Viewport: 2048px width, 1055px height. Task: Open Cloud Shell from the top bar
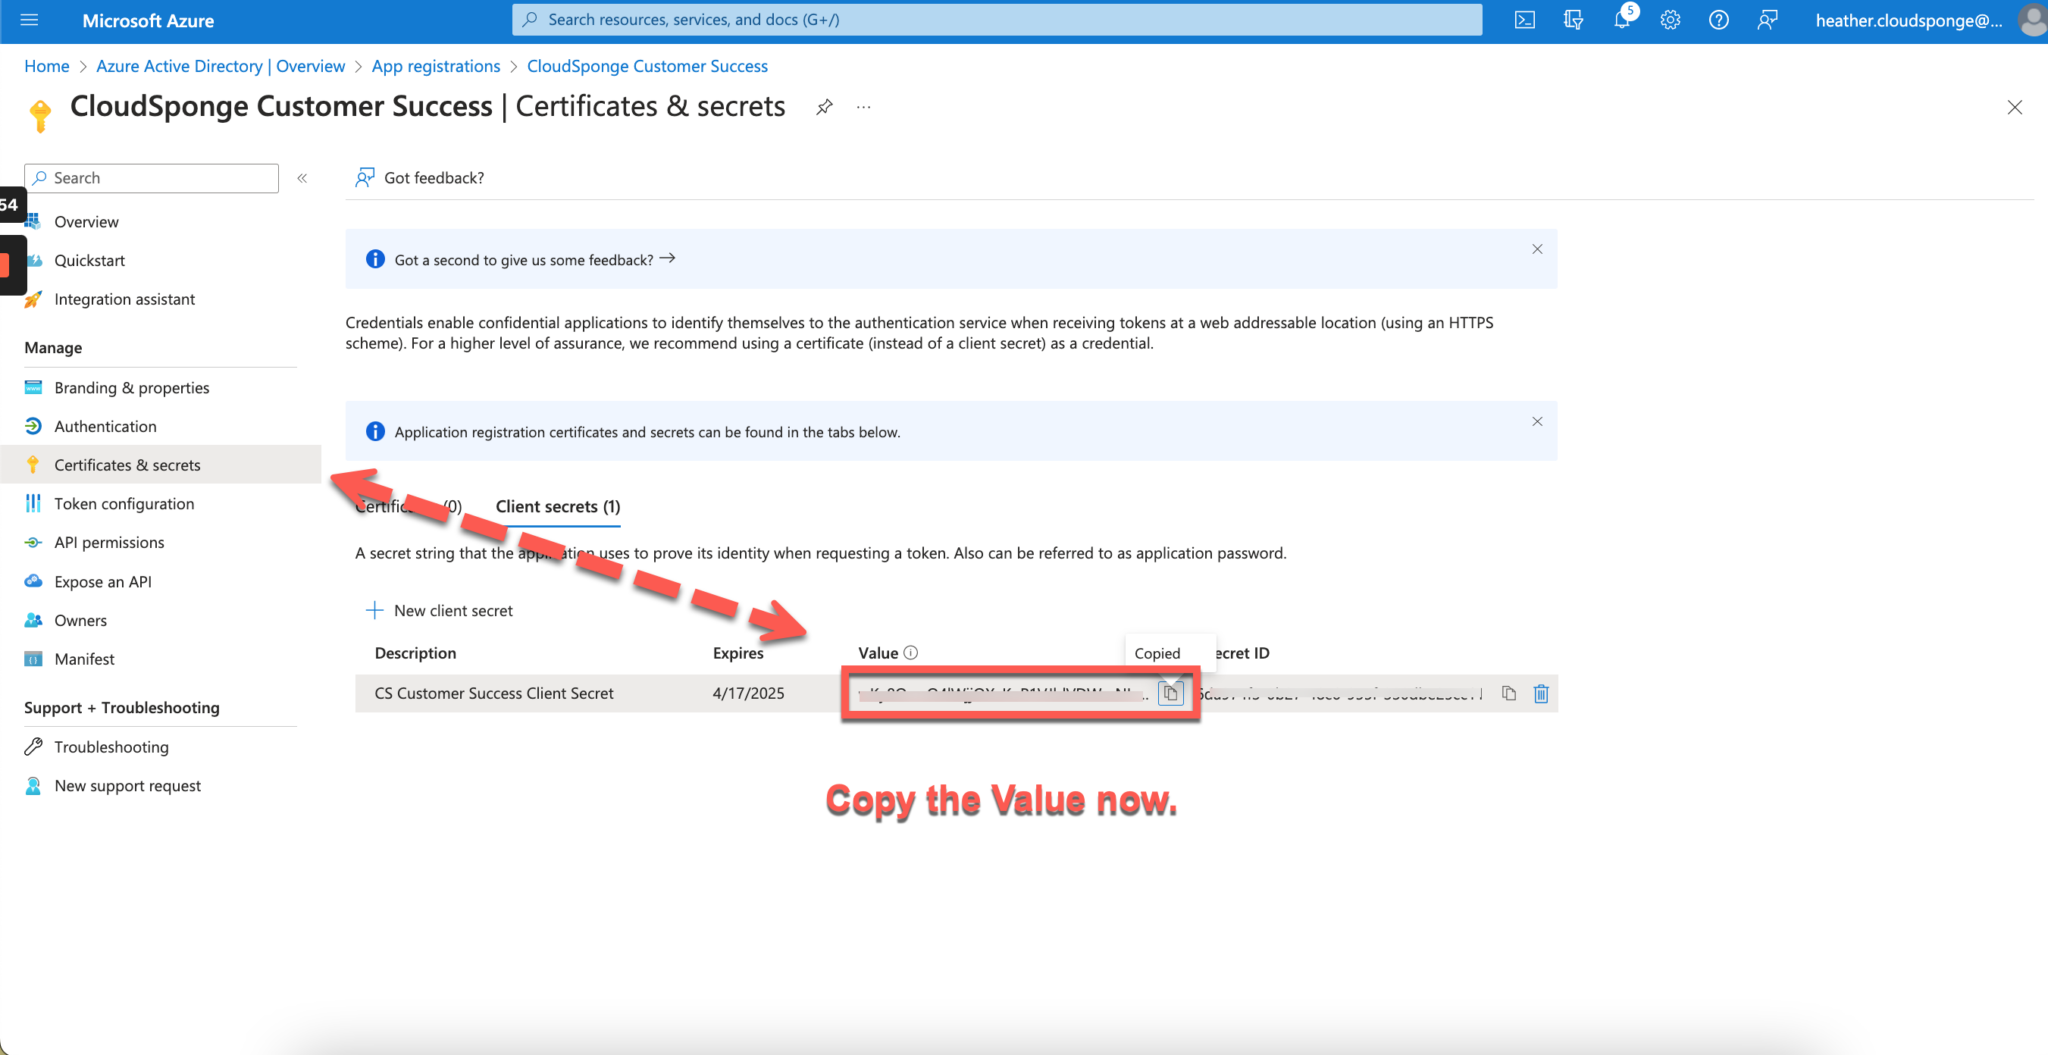[1524, 20]
